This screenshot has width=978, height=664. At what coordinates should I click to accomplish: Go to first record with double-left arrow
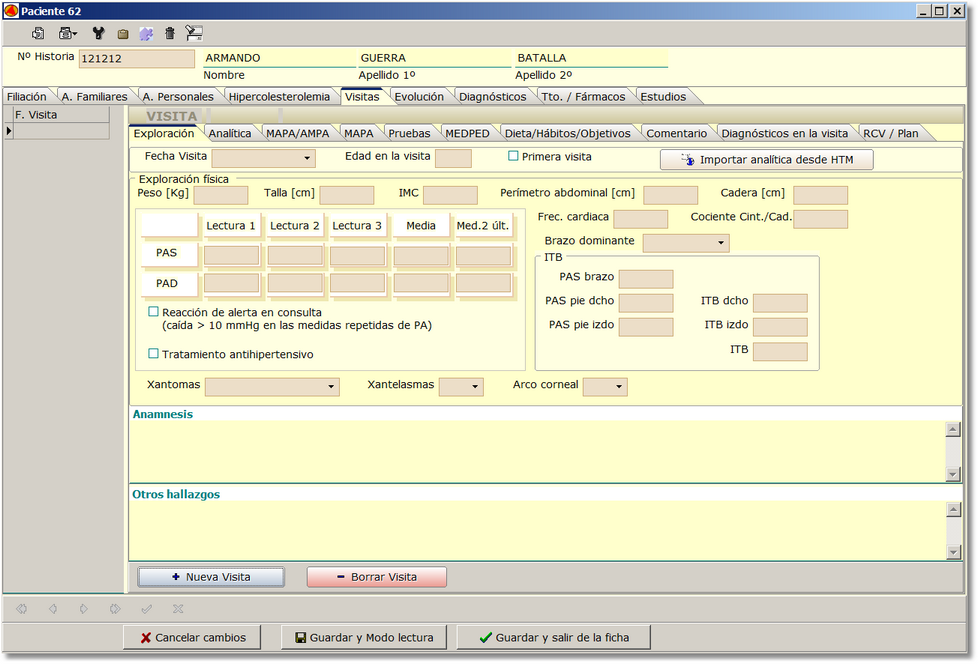[x=22, y=609]
